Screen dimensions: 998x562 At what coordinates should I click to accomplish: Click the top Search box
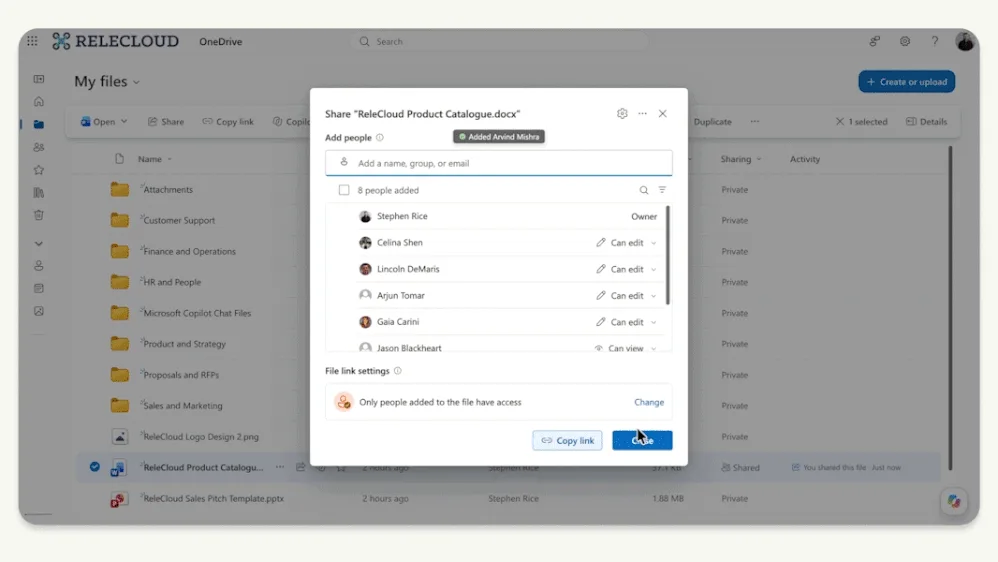click(499, 41)
